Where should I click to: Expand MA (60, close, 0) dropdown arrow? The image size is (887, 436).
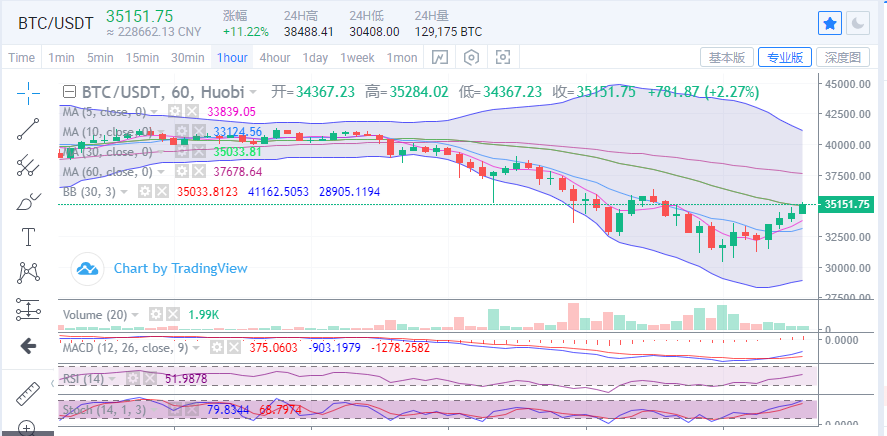pos(162,172)
